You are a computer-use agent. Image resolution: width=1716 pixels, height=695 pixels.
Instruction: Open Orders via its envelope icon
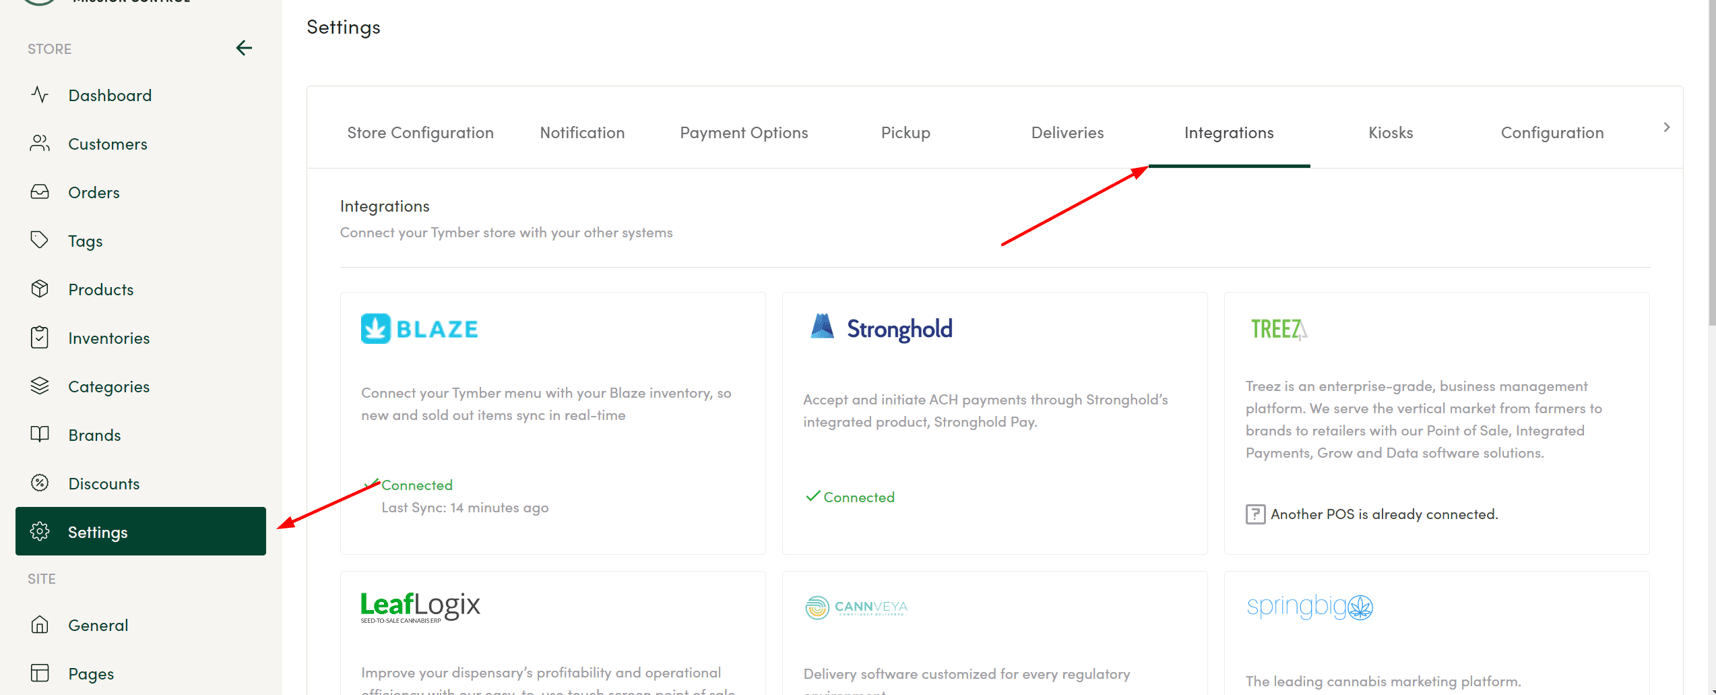click(40, 192)
